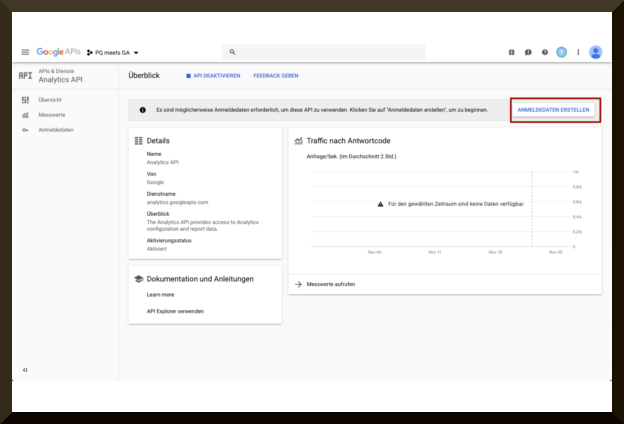Click the Traffic nach Antwortcode chart icon
The height and width of the screenshot is (424, 624).
[298, 141]
